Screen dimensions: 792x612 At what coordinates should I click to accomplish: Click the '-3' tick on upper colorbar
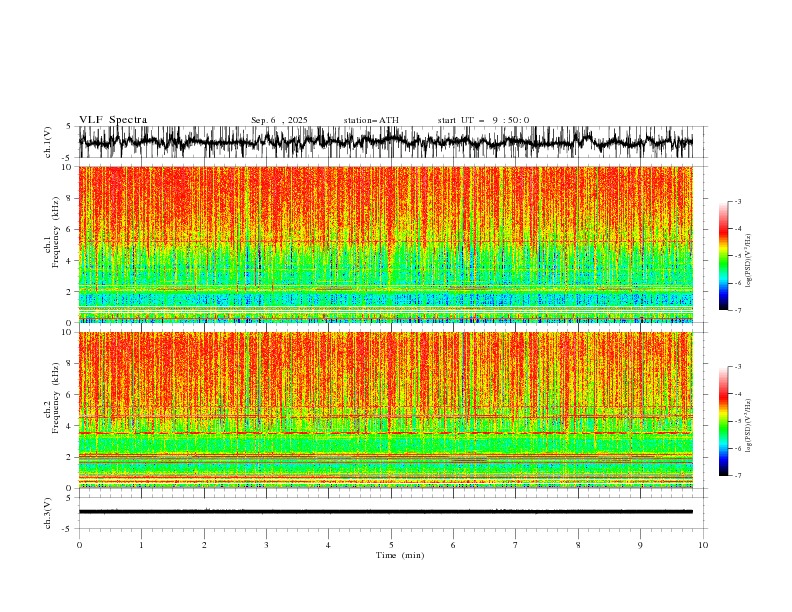pyautogui.click(x=737, y=201)
